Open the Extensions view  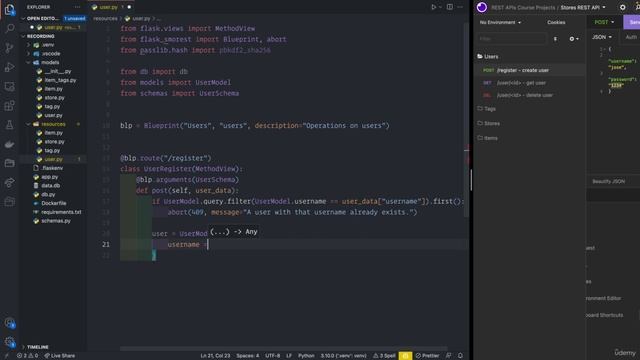[9, 106]
